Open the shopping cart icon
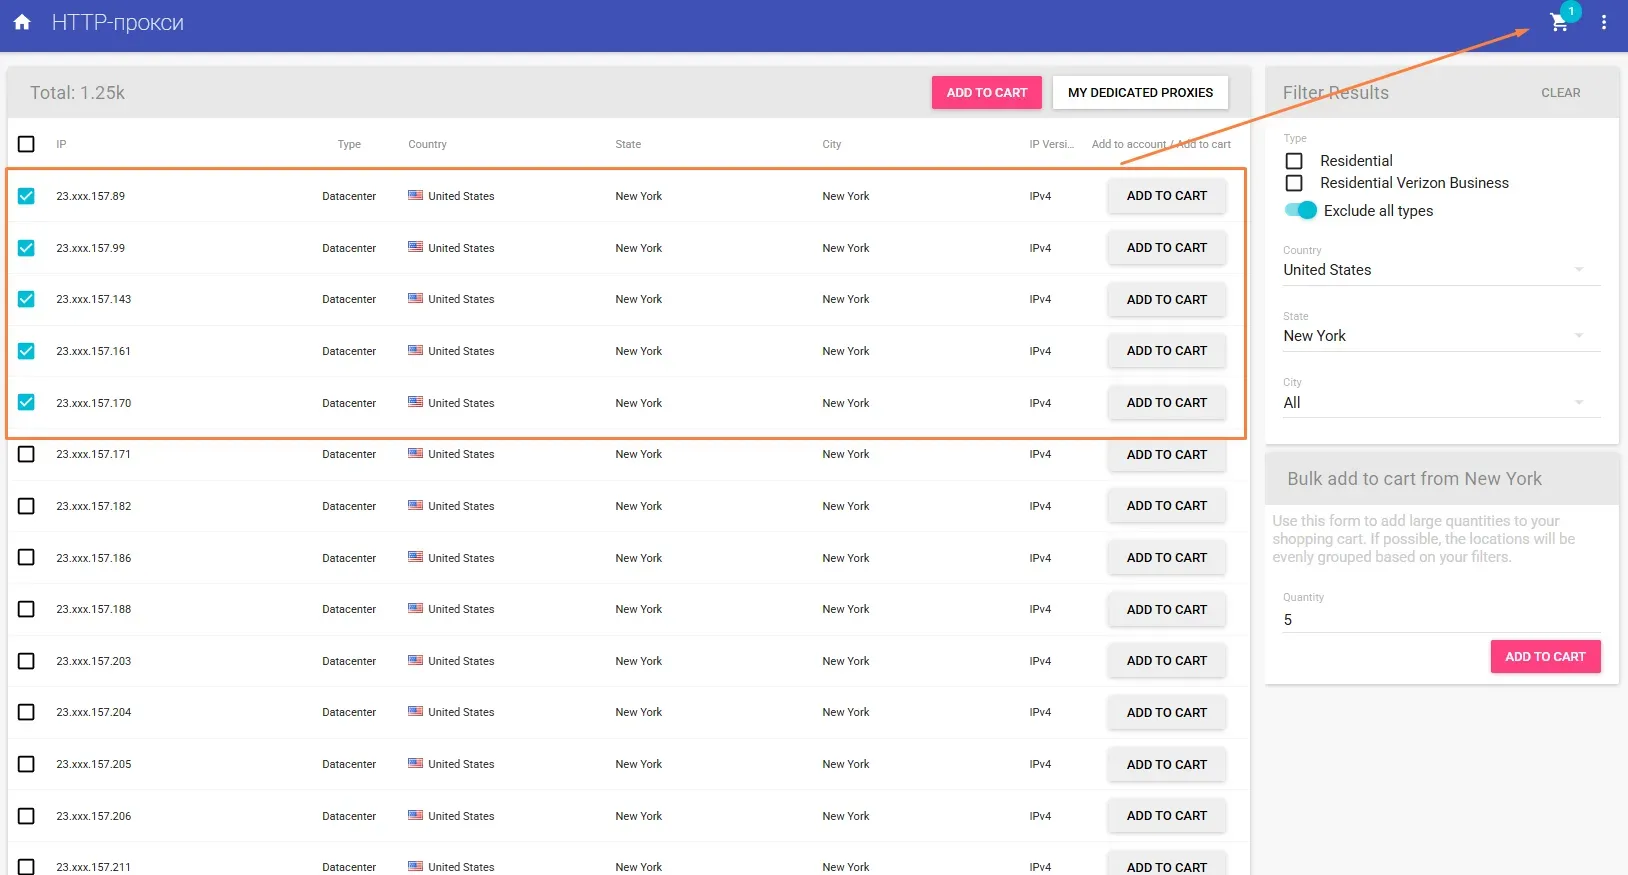 (x=1558, y=23)
